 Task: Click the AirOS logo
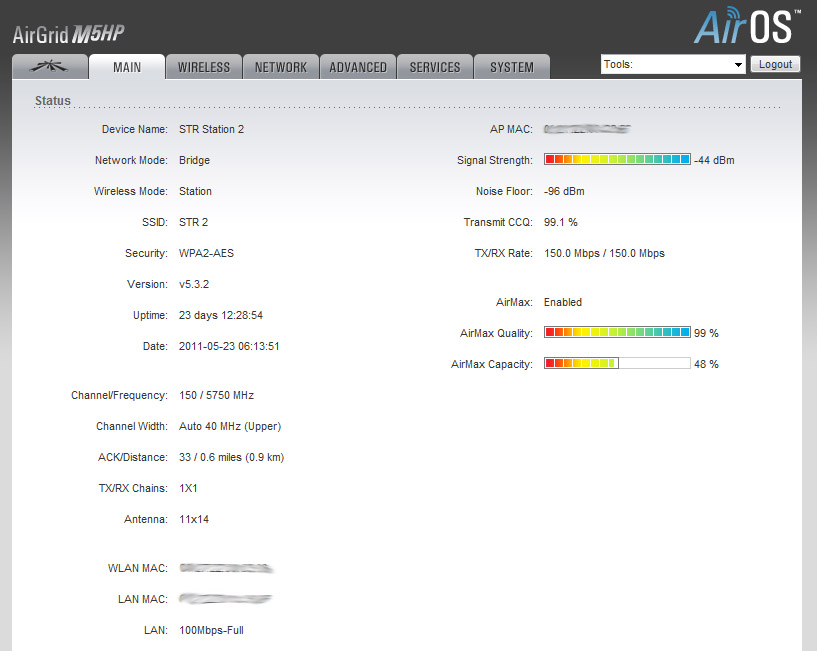(x=747, y=26)
